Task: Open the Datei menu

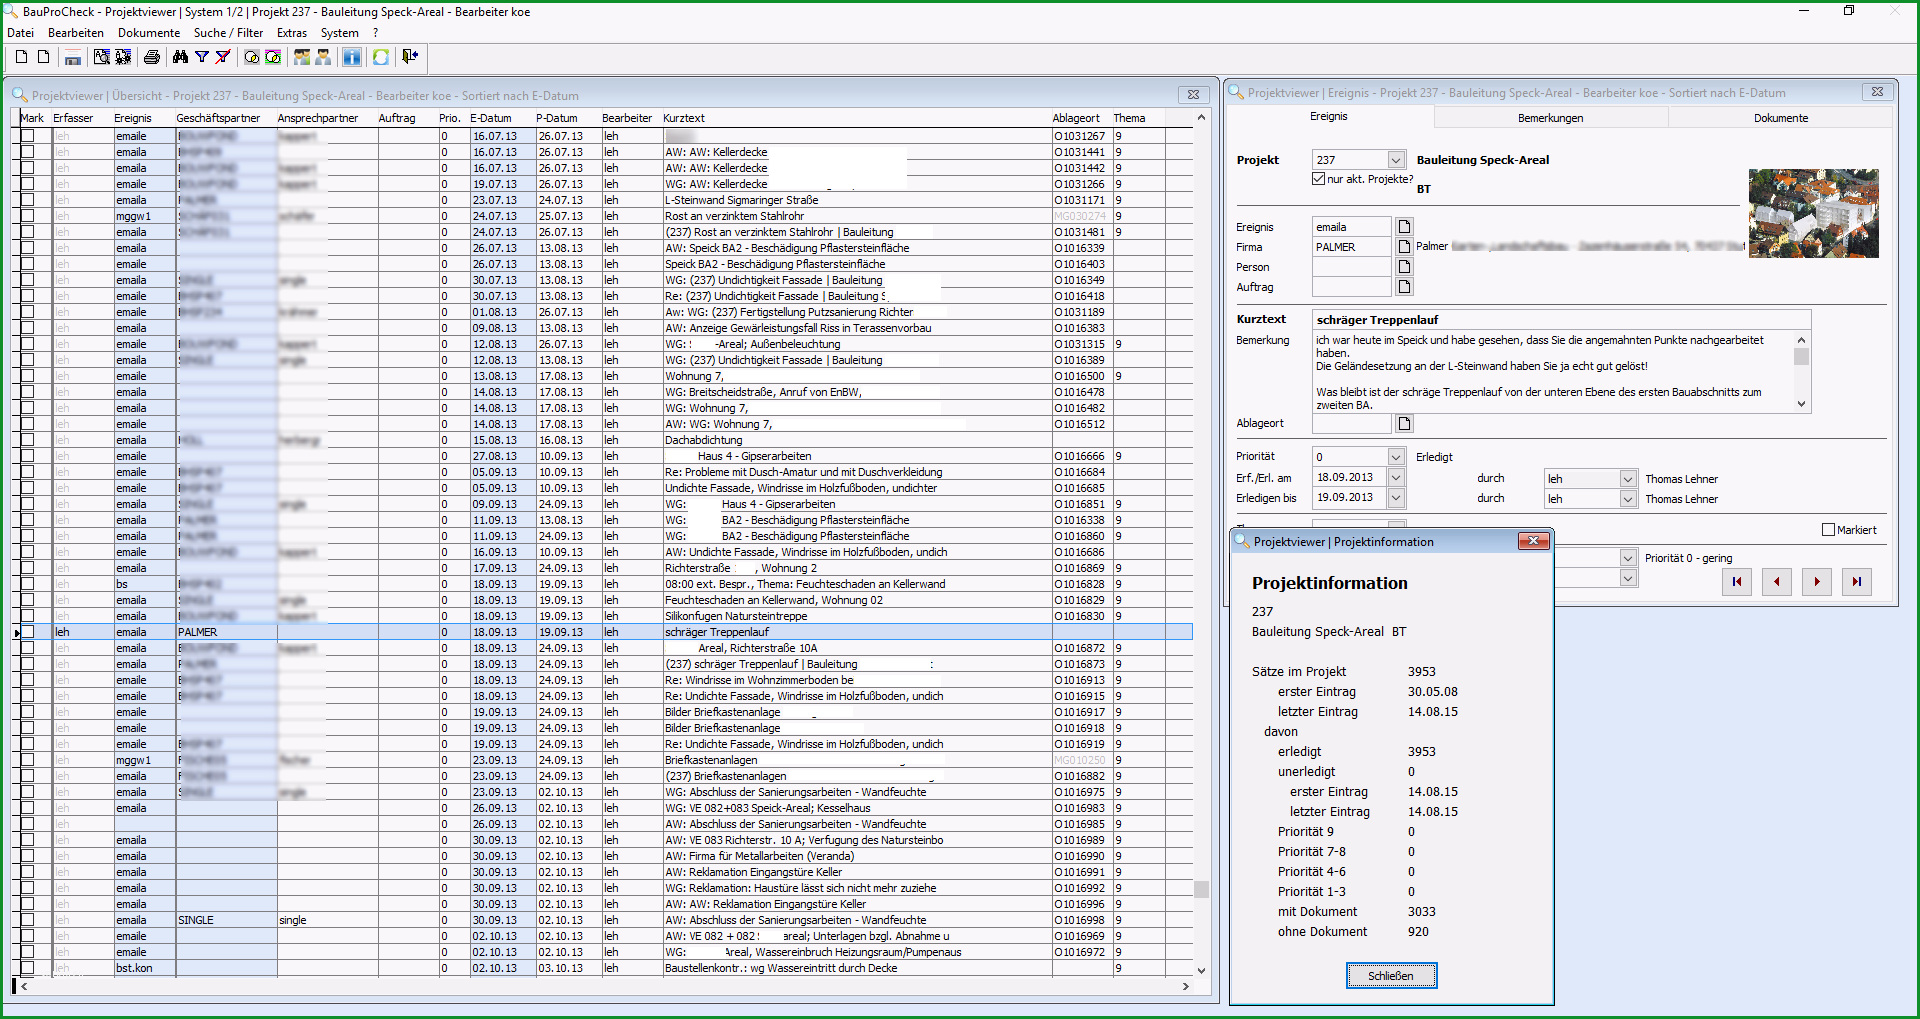Action: (x=20, y=33)
